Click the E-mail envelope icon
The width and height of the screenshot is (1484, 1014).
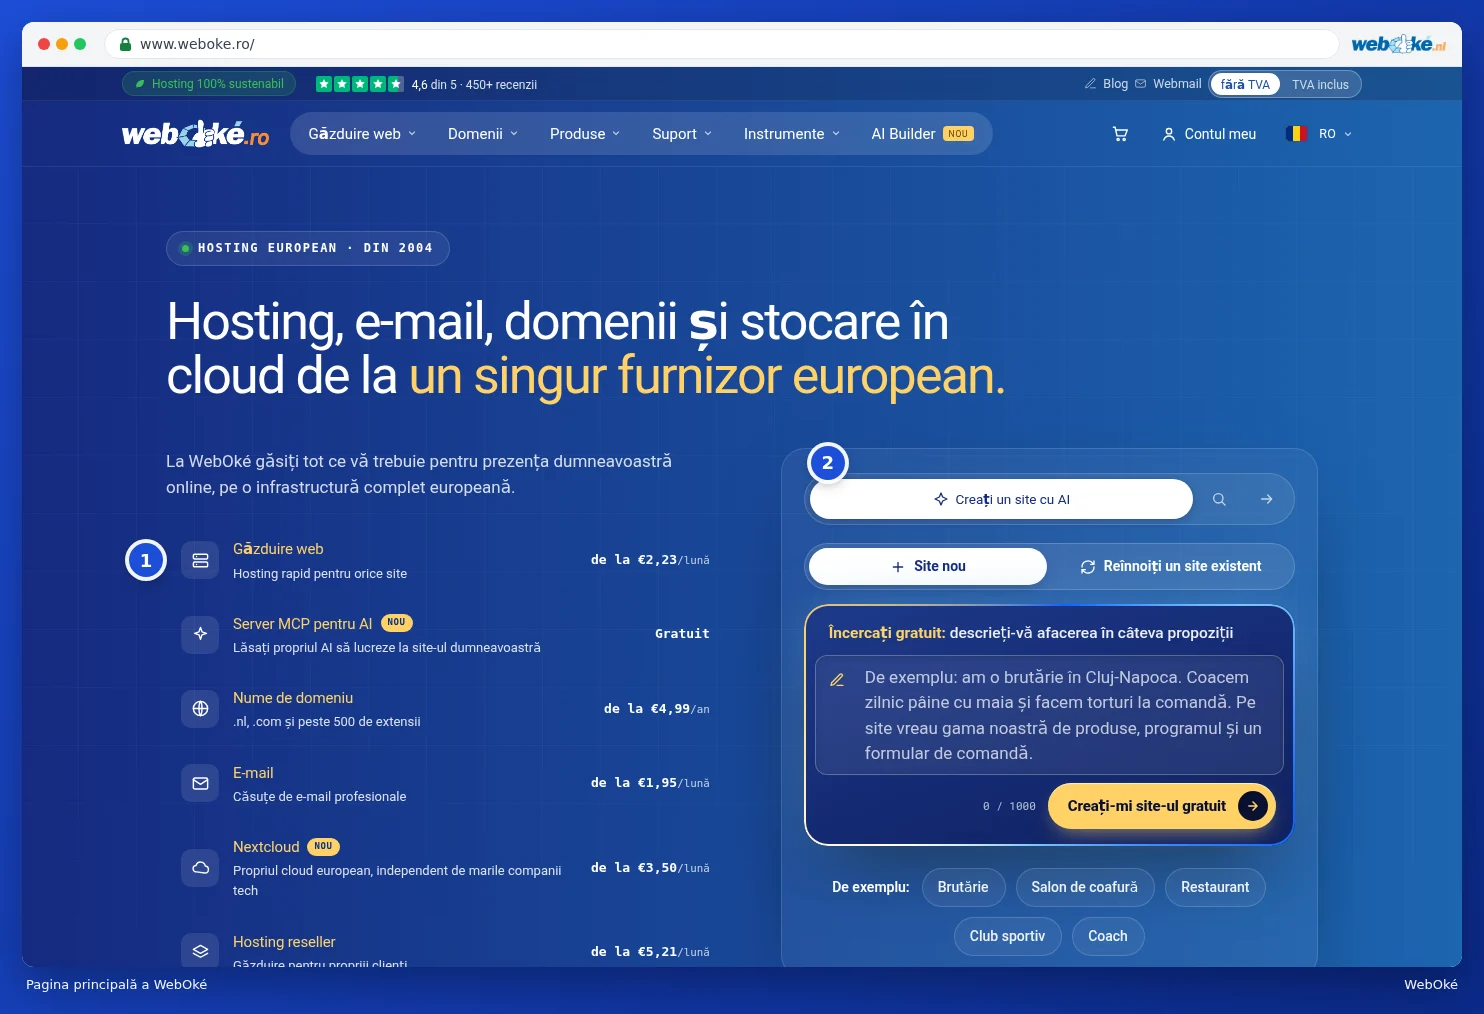[x=200, y=783]
